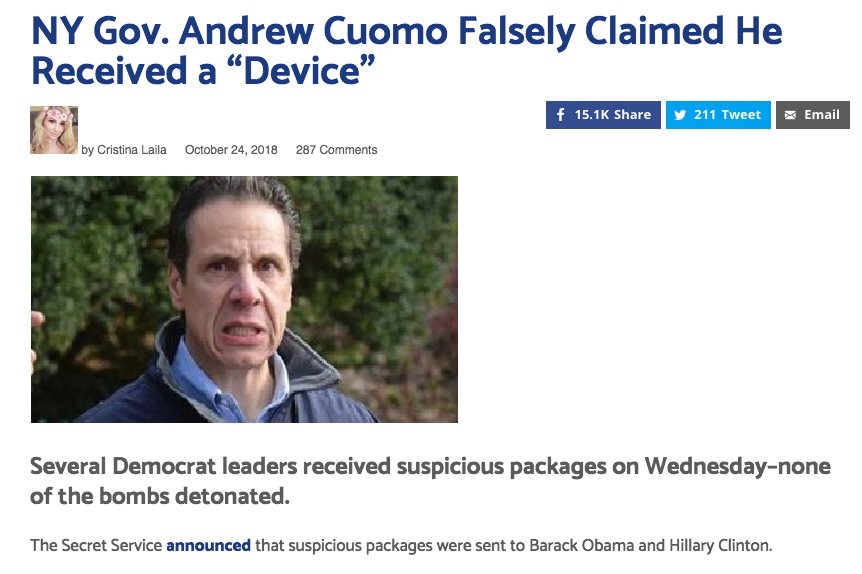Viewport: 862px width, 574px height.
Task: Click the Twitter bird icon
Action: pos(679,115)
